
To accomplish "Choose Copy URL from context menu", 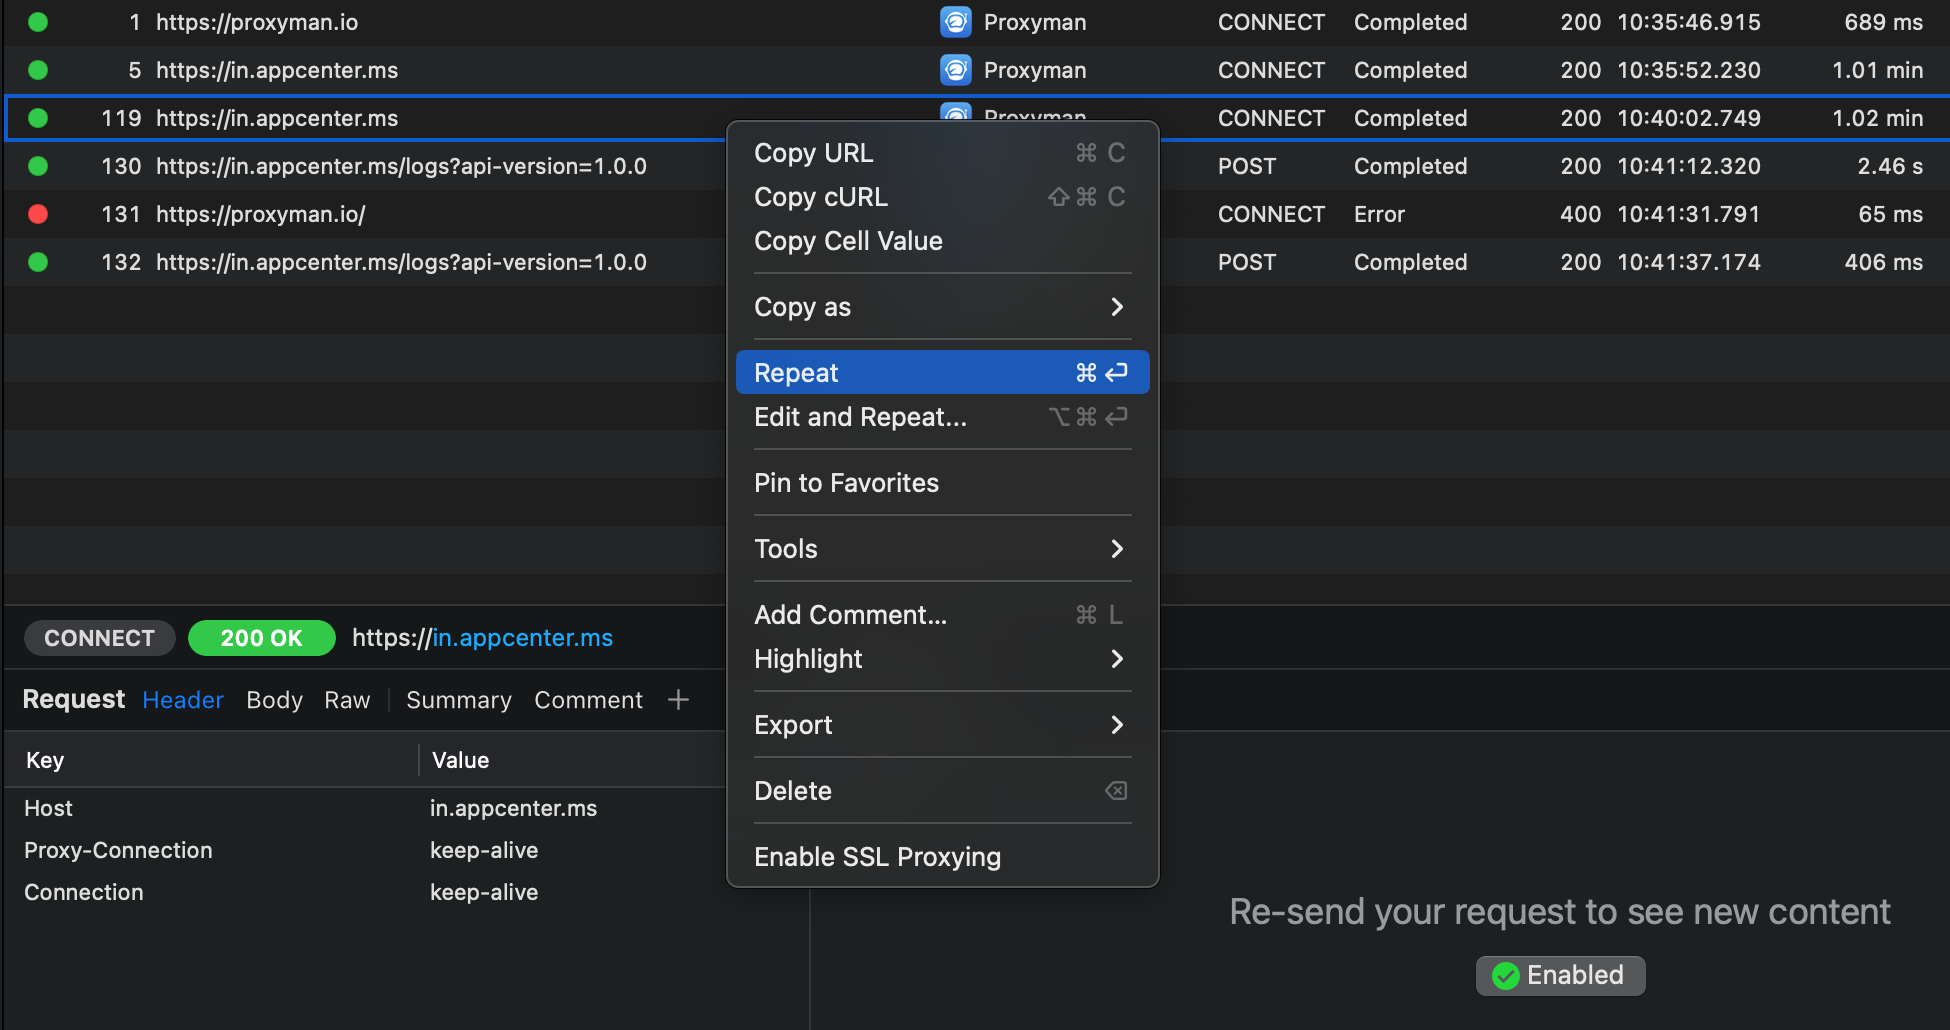I will [x=942, y=153].
